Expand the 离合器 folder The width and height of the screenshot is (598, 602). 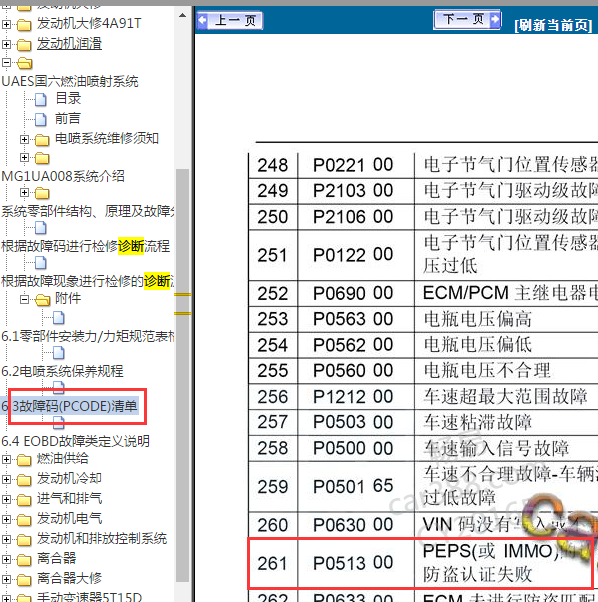(6, 559)
